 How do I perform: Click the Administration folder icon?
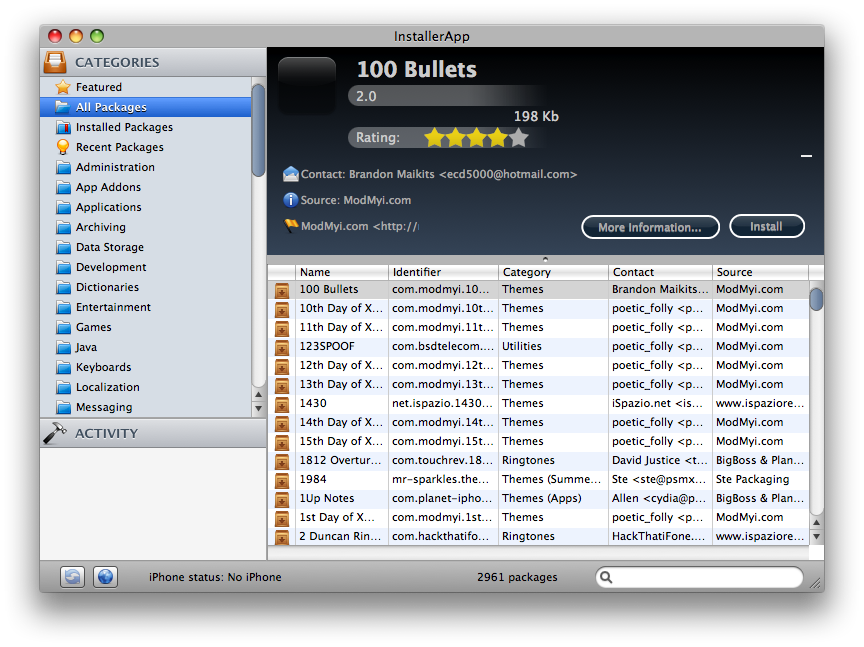(x=63, y=168)
